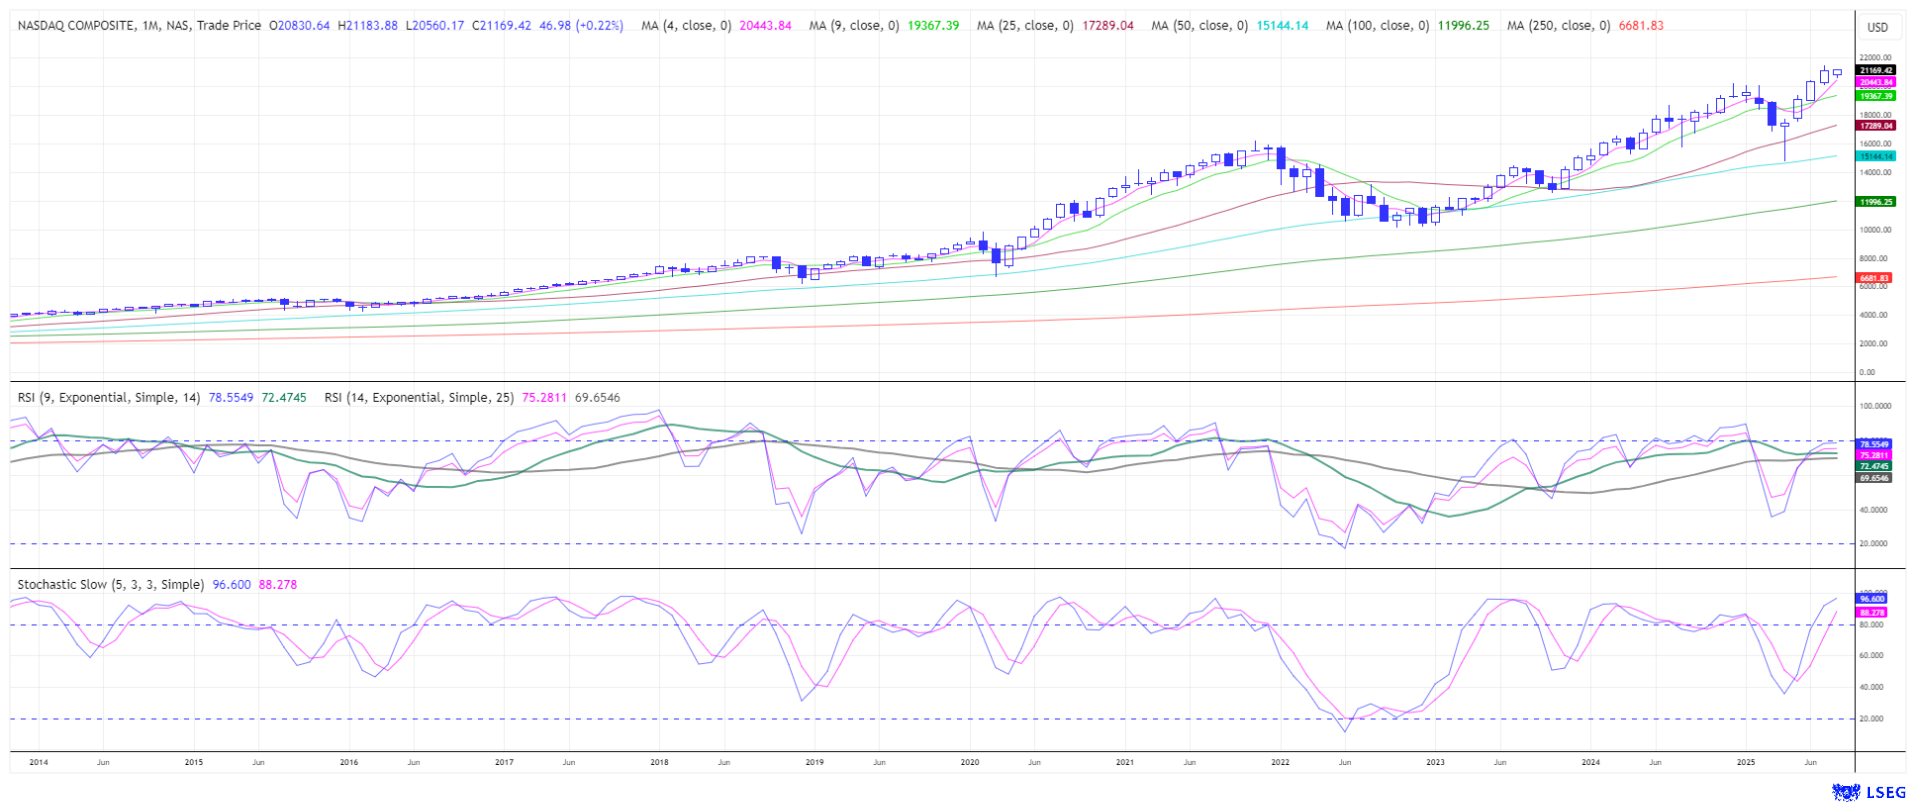The height and width of the screenshot is (803, 1916).
Task: Select the MA (4, close, 0) legend
Action: click(x=686, y=25)
